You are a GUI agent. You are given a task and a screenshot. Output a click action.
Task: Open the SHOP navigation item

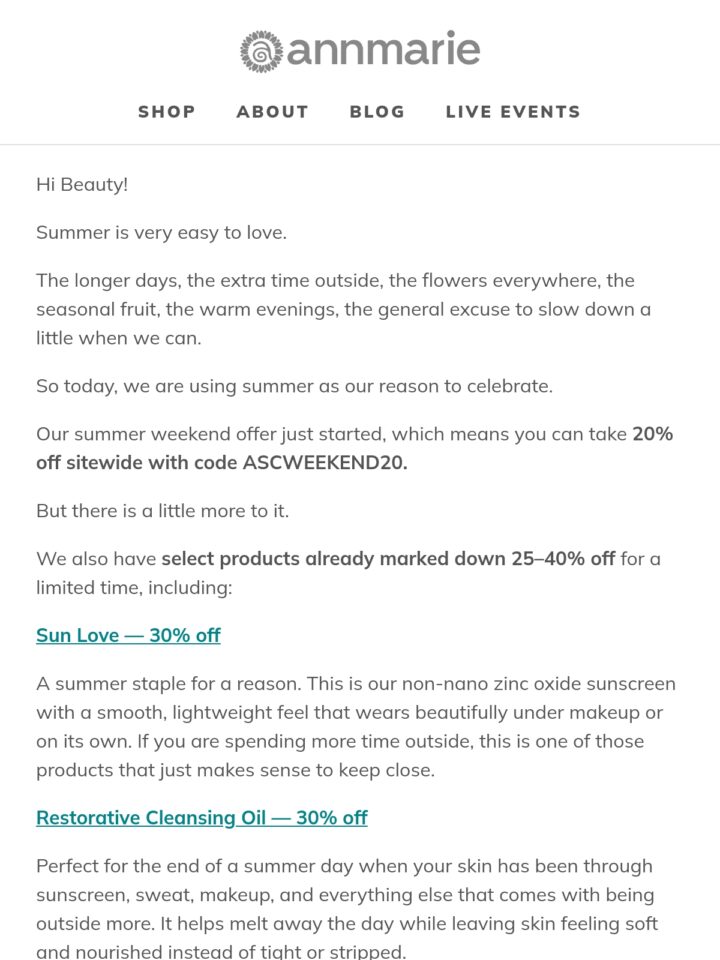pos(167,111)
